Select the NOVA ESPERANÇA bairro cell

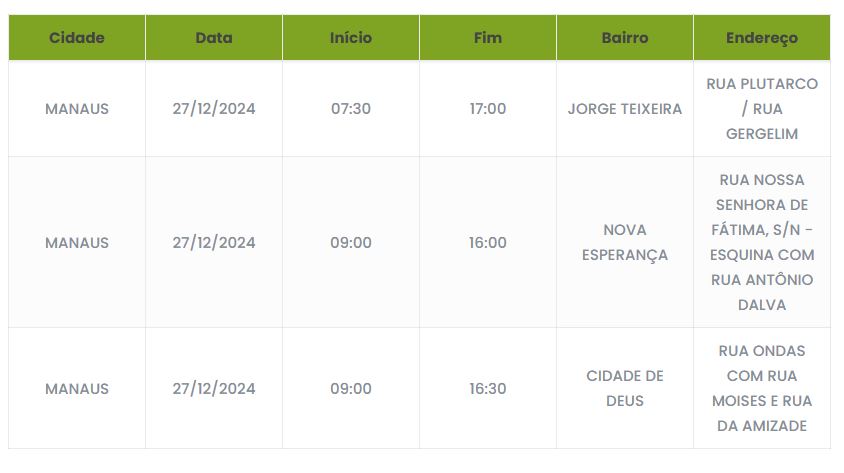coord(625,243)
